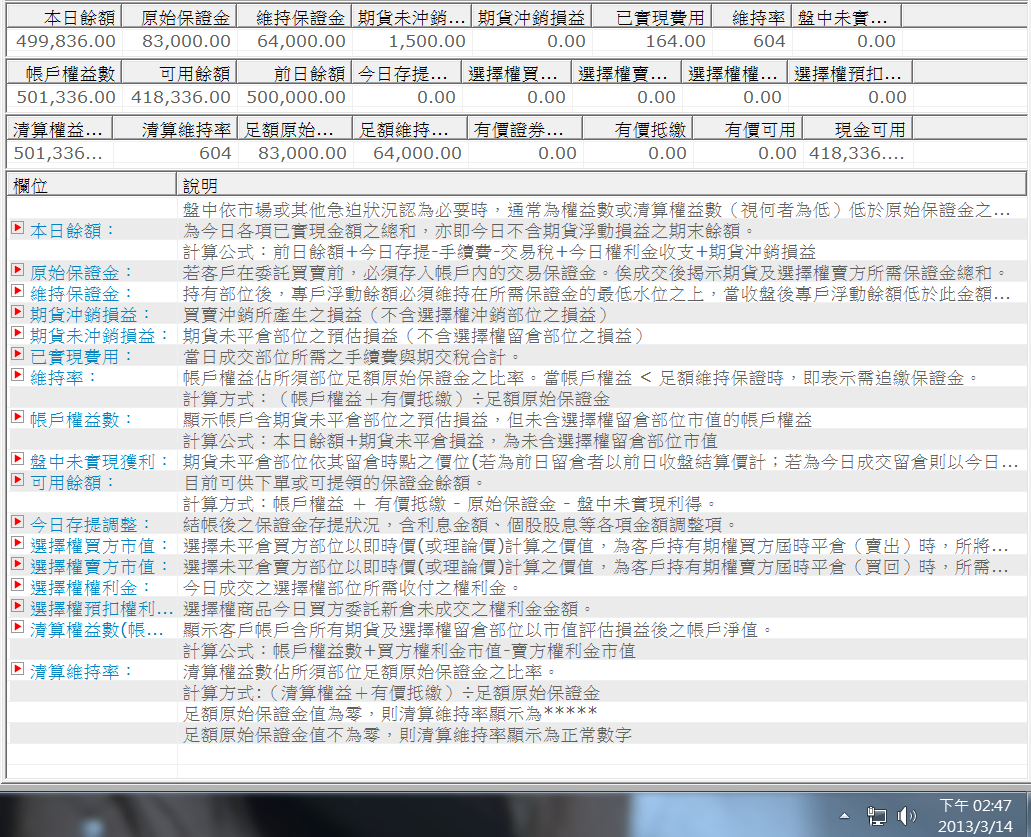
Task: Click the 本日餘額 column header
Action: click(64, 18)
